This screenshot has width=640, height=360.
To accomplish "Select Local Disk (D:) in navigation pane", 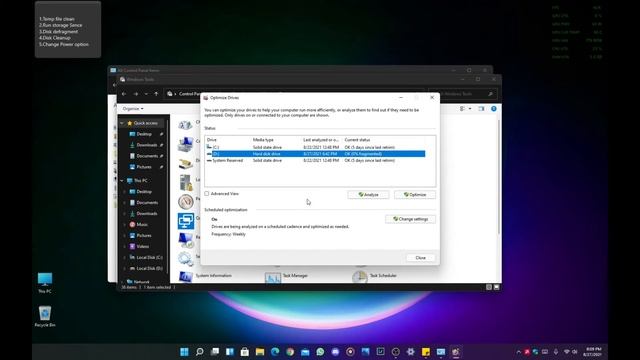I will point(149,269).
